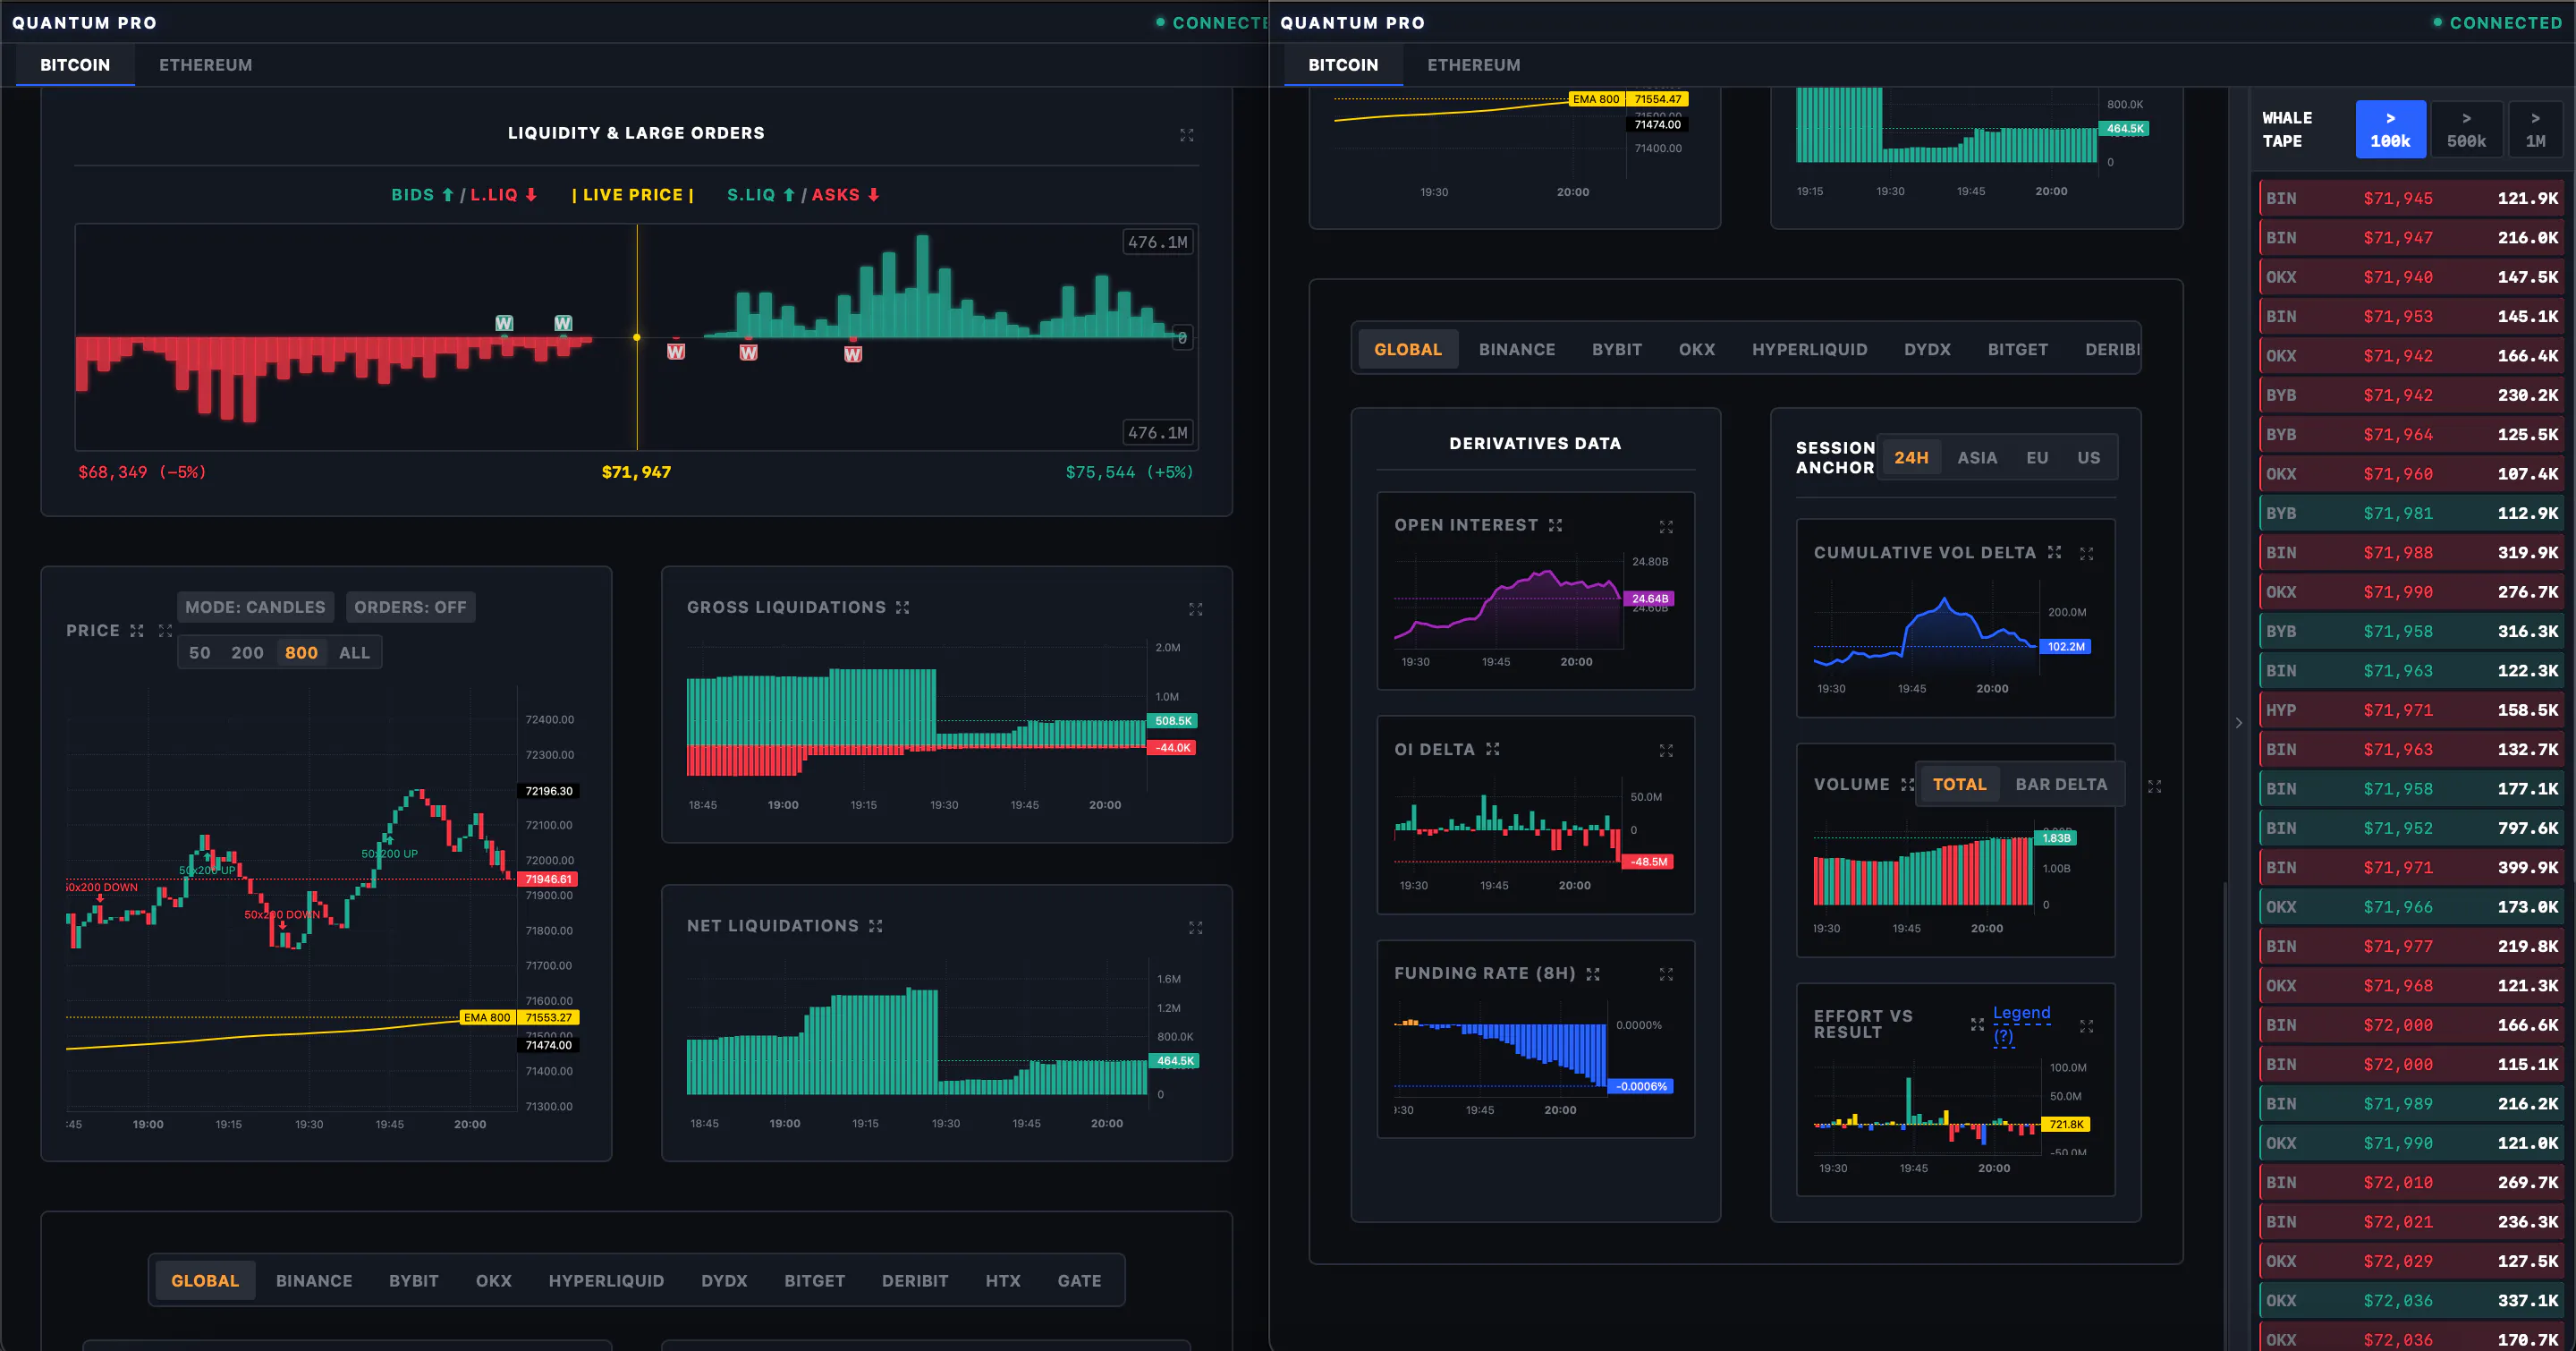Click bold expand icon beside OPEN INTEREST title

tap(1555, 525)
